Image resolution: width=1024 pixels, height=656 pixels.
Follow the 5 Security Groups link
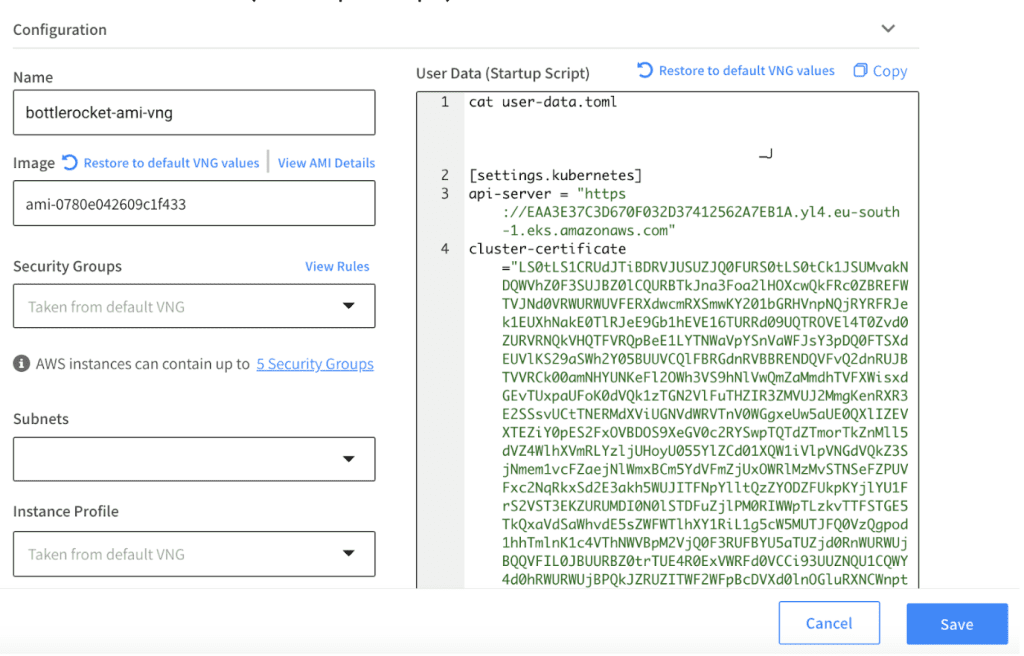(315, 364)
